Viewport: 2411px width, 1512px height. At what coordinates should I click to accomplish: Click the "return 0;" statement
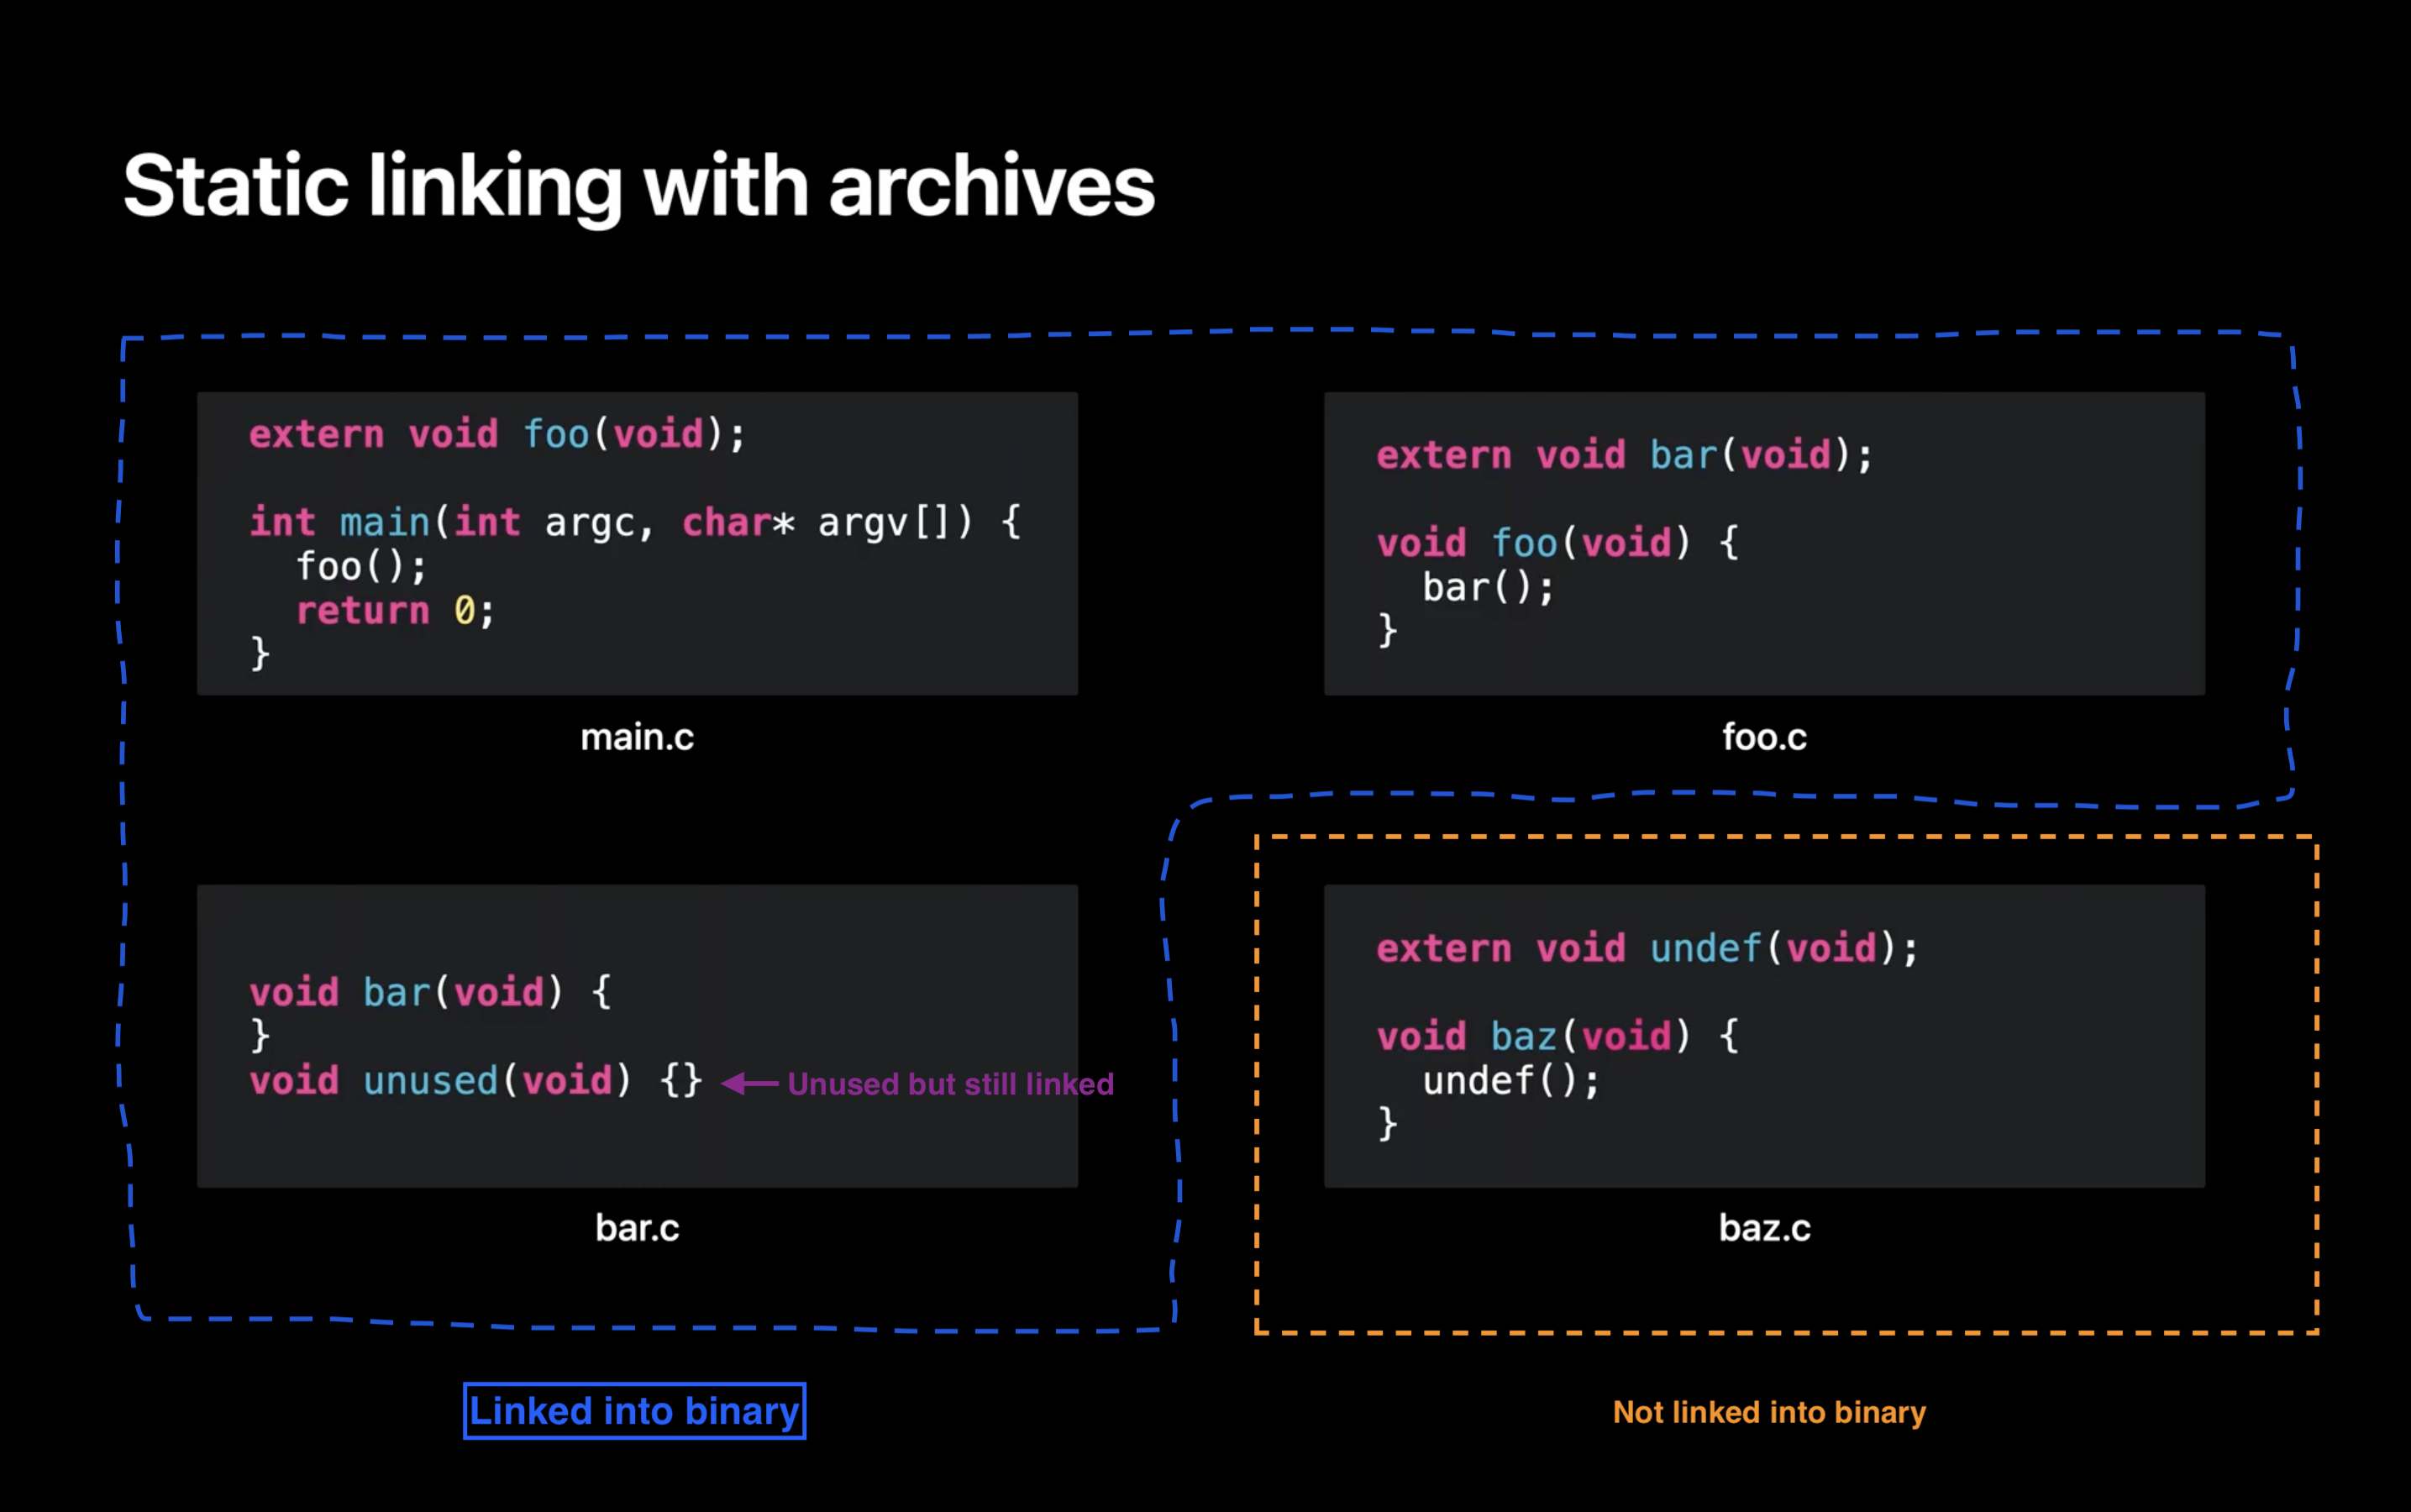click(x=395, y=610)
